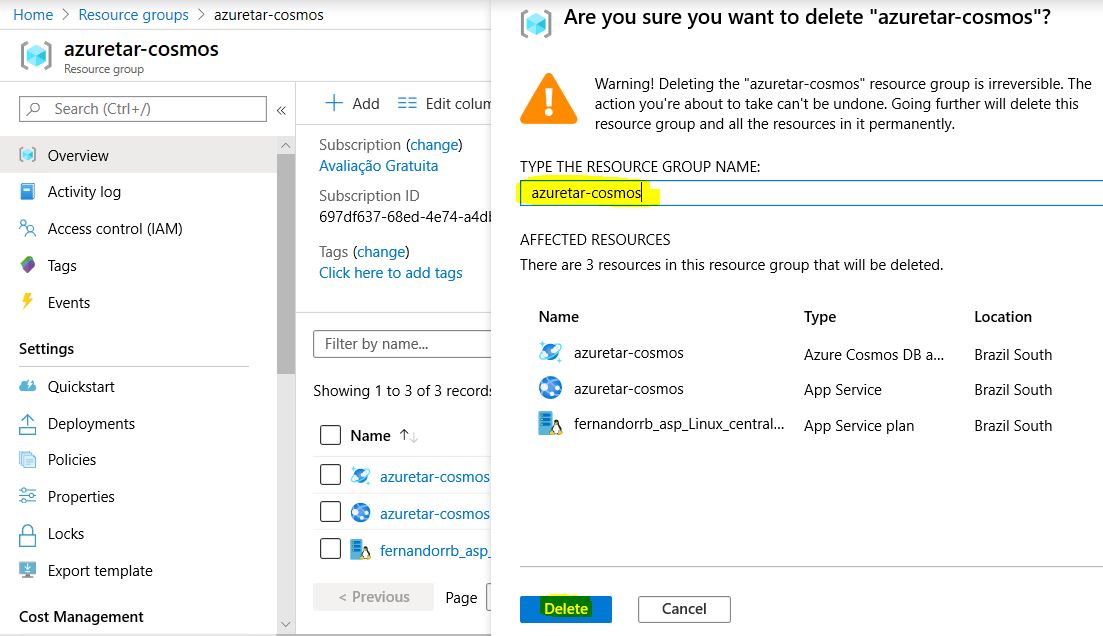Open Resource groups breadcrumb link
Image resolution: width=1103 pixels, height=636 pixels.
tap(134, 15)
